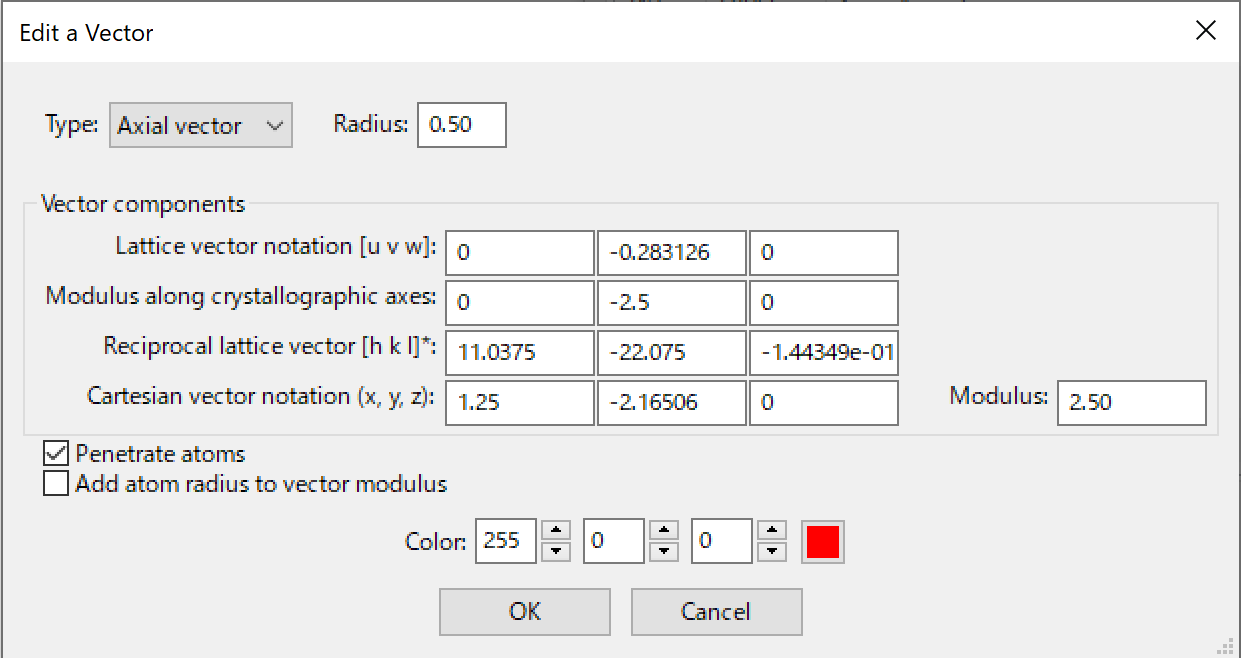Screen dimensions: 1241x658
Task: Select the crystallographic axes field with -2.5
Action: pyautogui.click(x=671, y=303)
